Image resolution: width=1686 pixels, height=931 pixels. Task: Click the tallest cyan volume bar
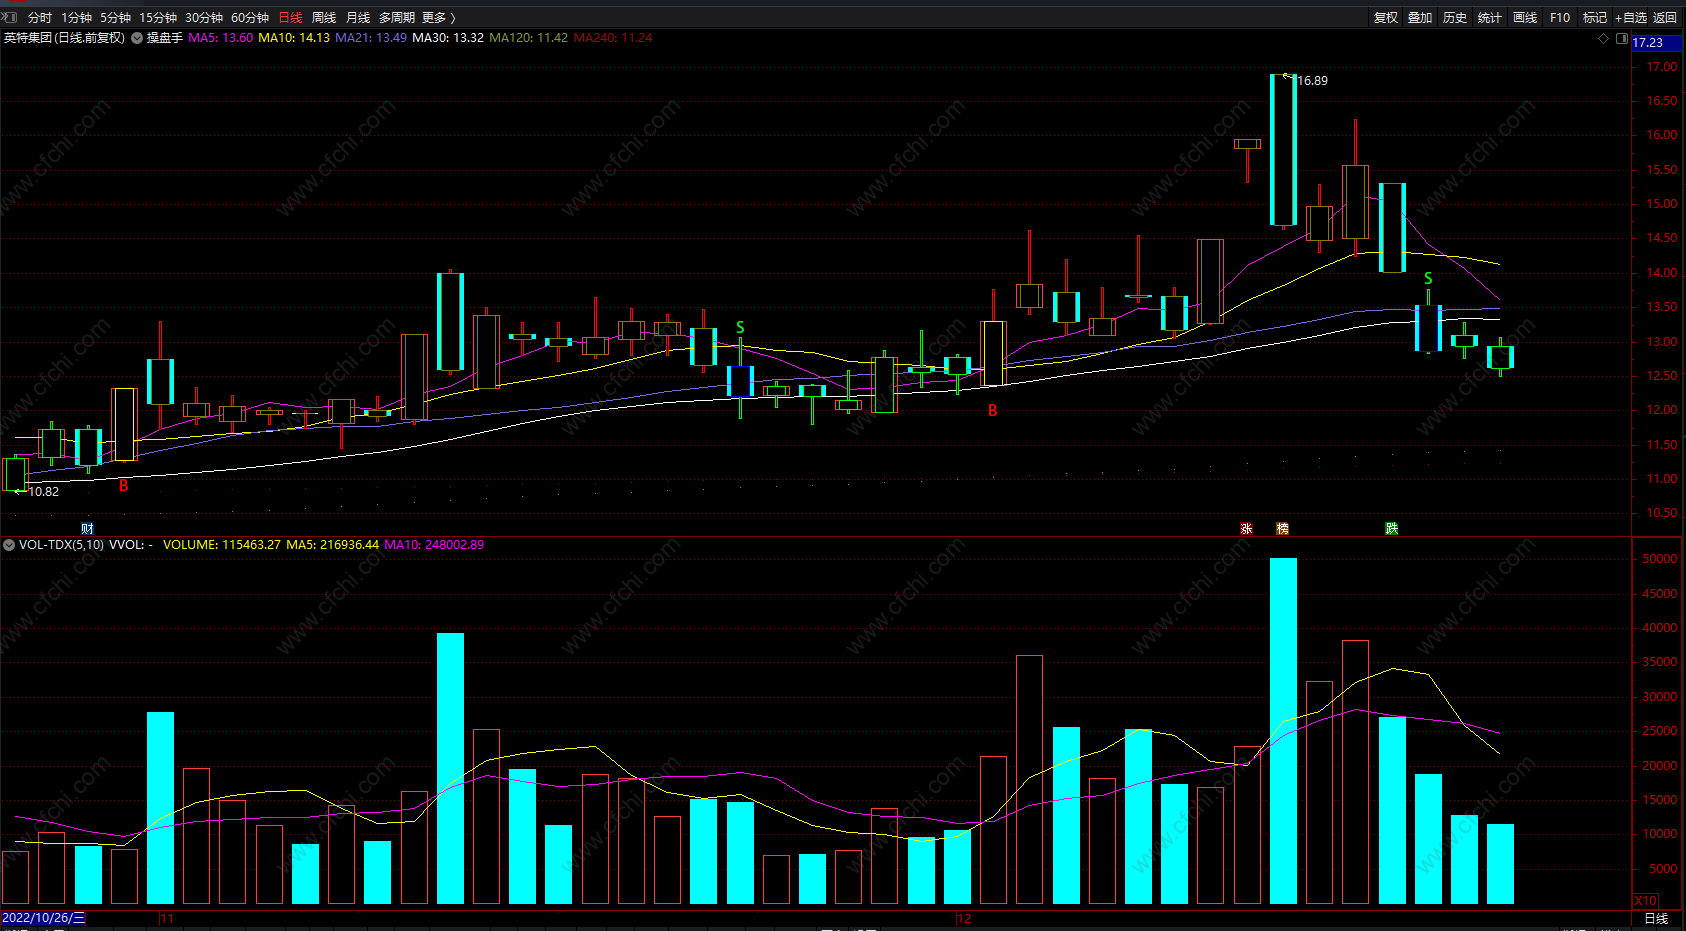1283,731
